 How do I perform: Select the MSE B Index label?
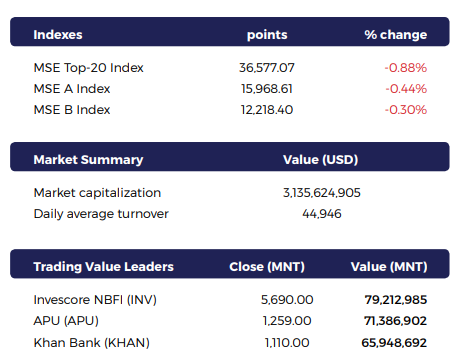click(72, 110)
